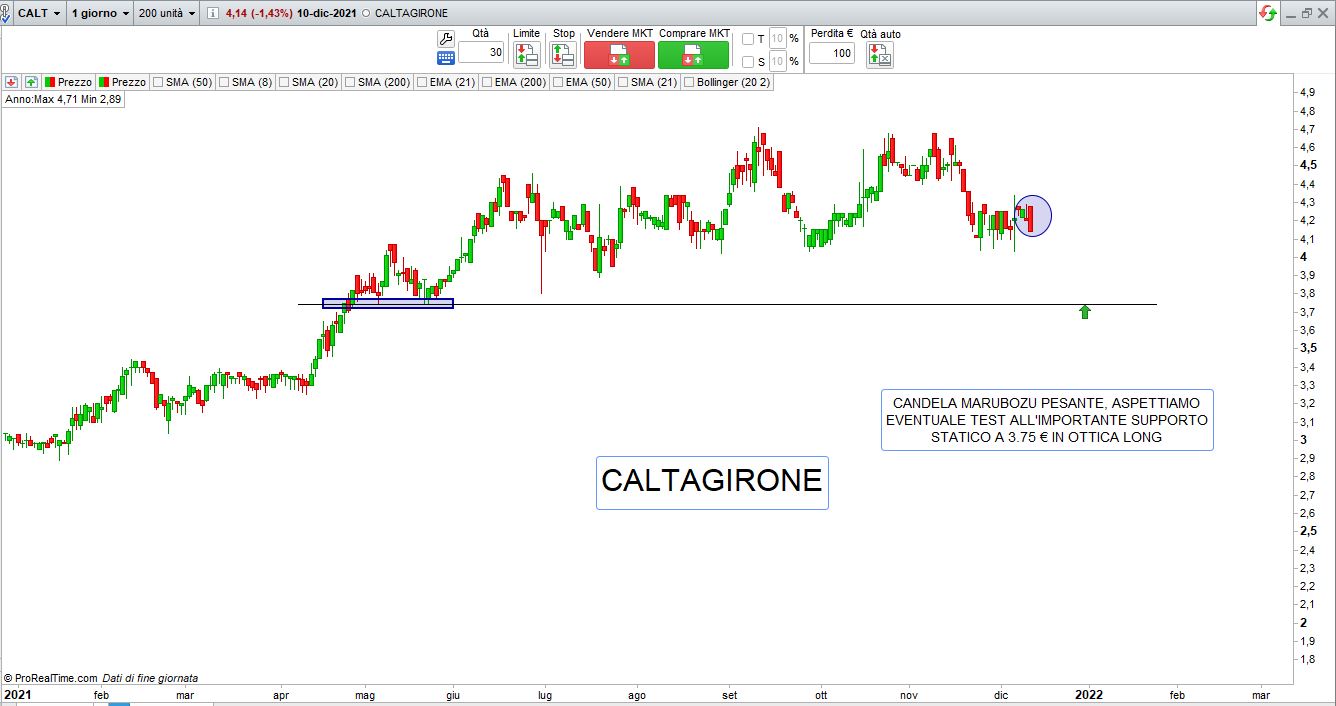This screenshot has height=706, width=1336.
Task: Select the first Prezzo candlestick legend item
Action: tap(68, 82)
